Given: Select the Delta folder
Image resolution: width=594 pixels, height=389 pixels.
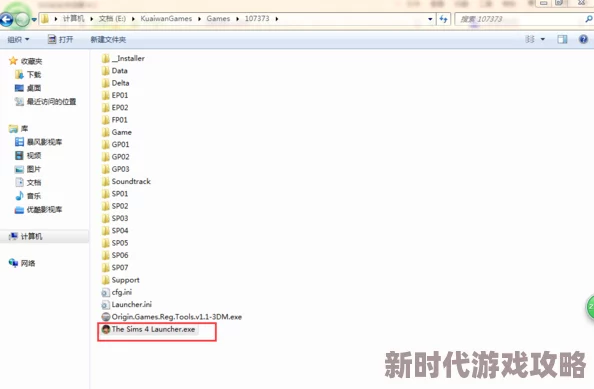Looking at the screenshot, I should click(116, 83).
